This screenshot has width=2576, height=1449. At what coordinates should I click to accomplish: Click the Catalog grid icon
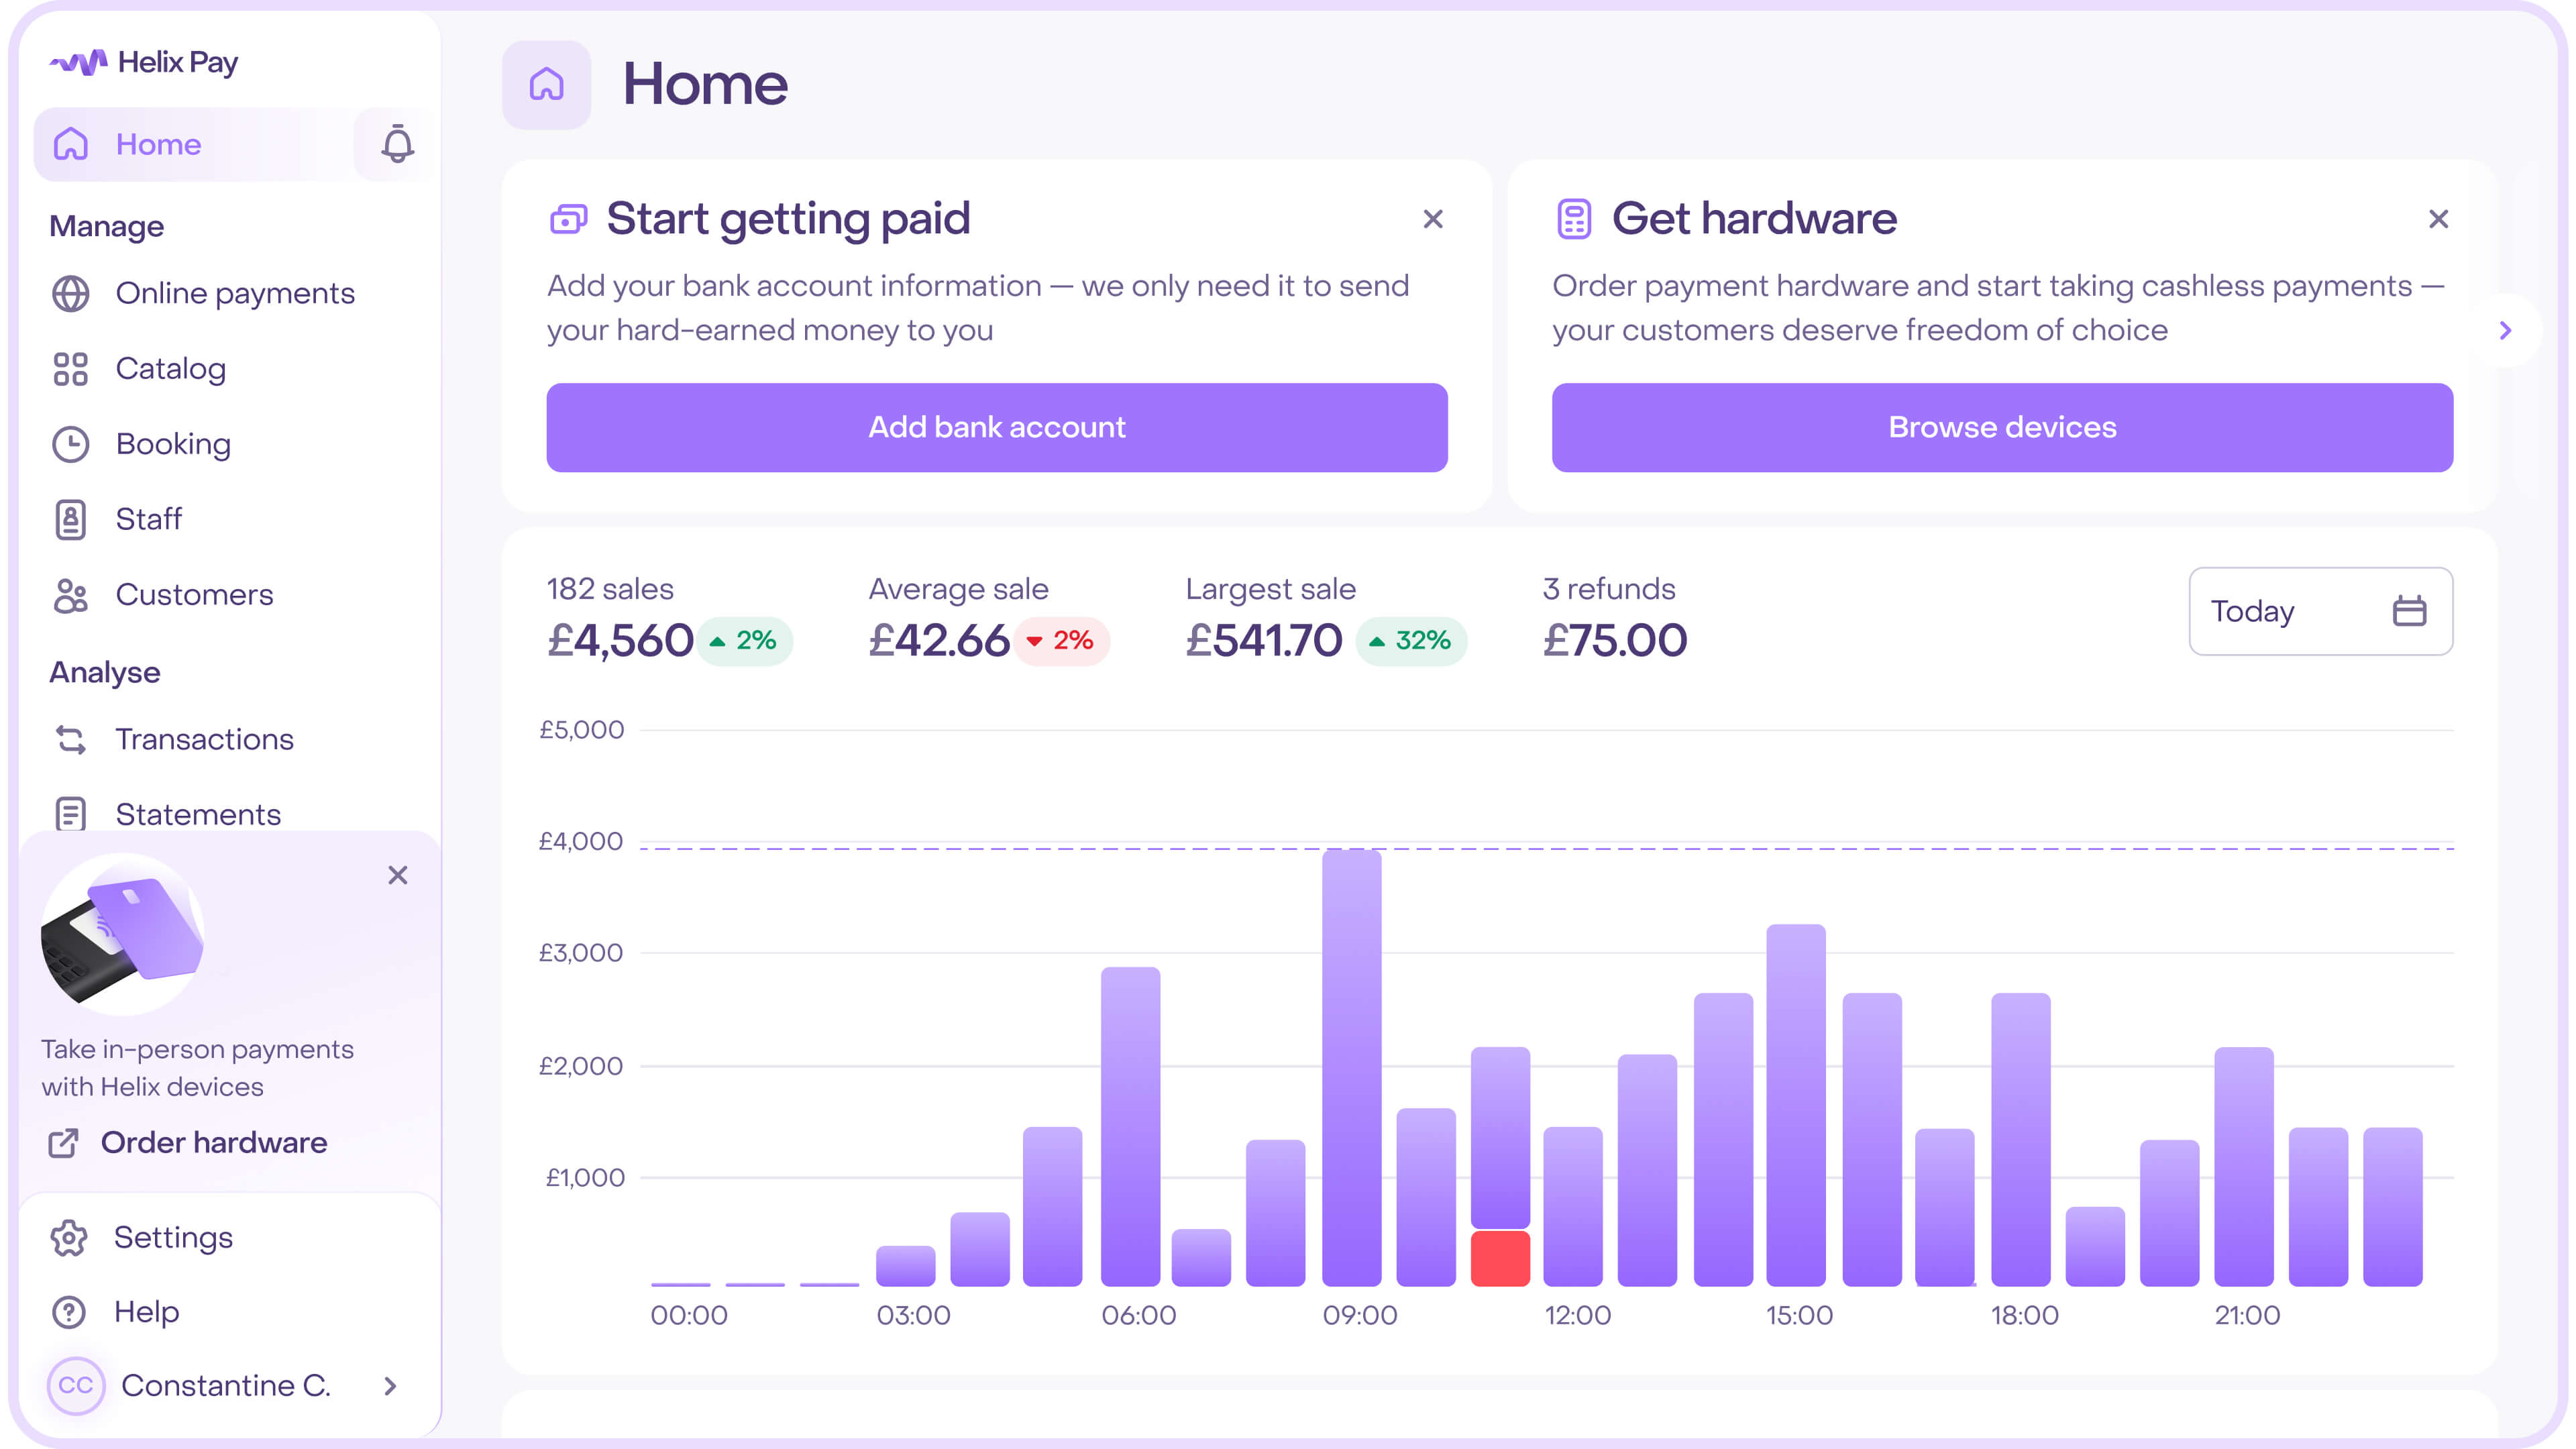pyautogui.click(x=70, y=369)
